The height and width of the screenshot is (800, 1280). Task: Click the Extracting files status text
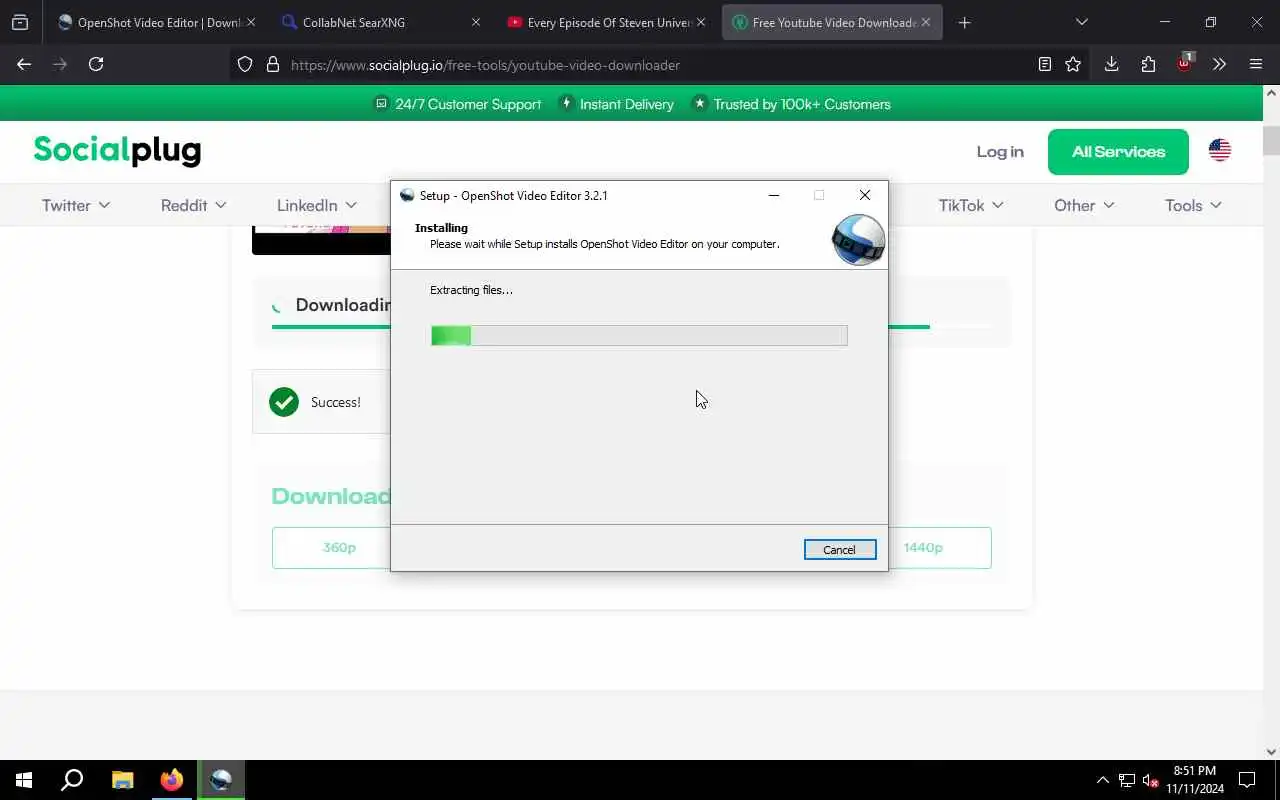(471, 290)
